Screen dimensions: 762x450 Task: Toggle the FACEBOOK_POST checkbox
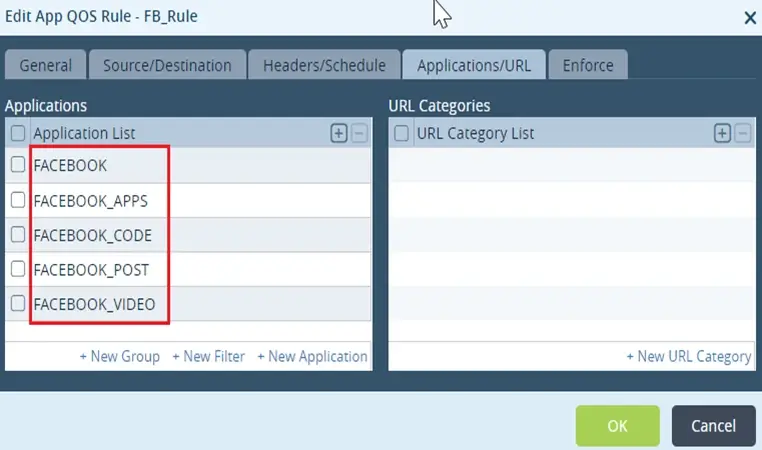(18, 269)
